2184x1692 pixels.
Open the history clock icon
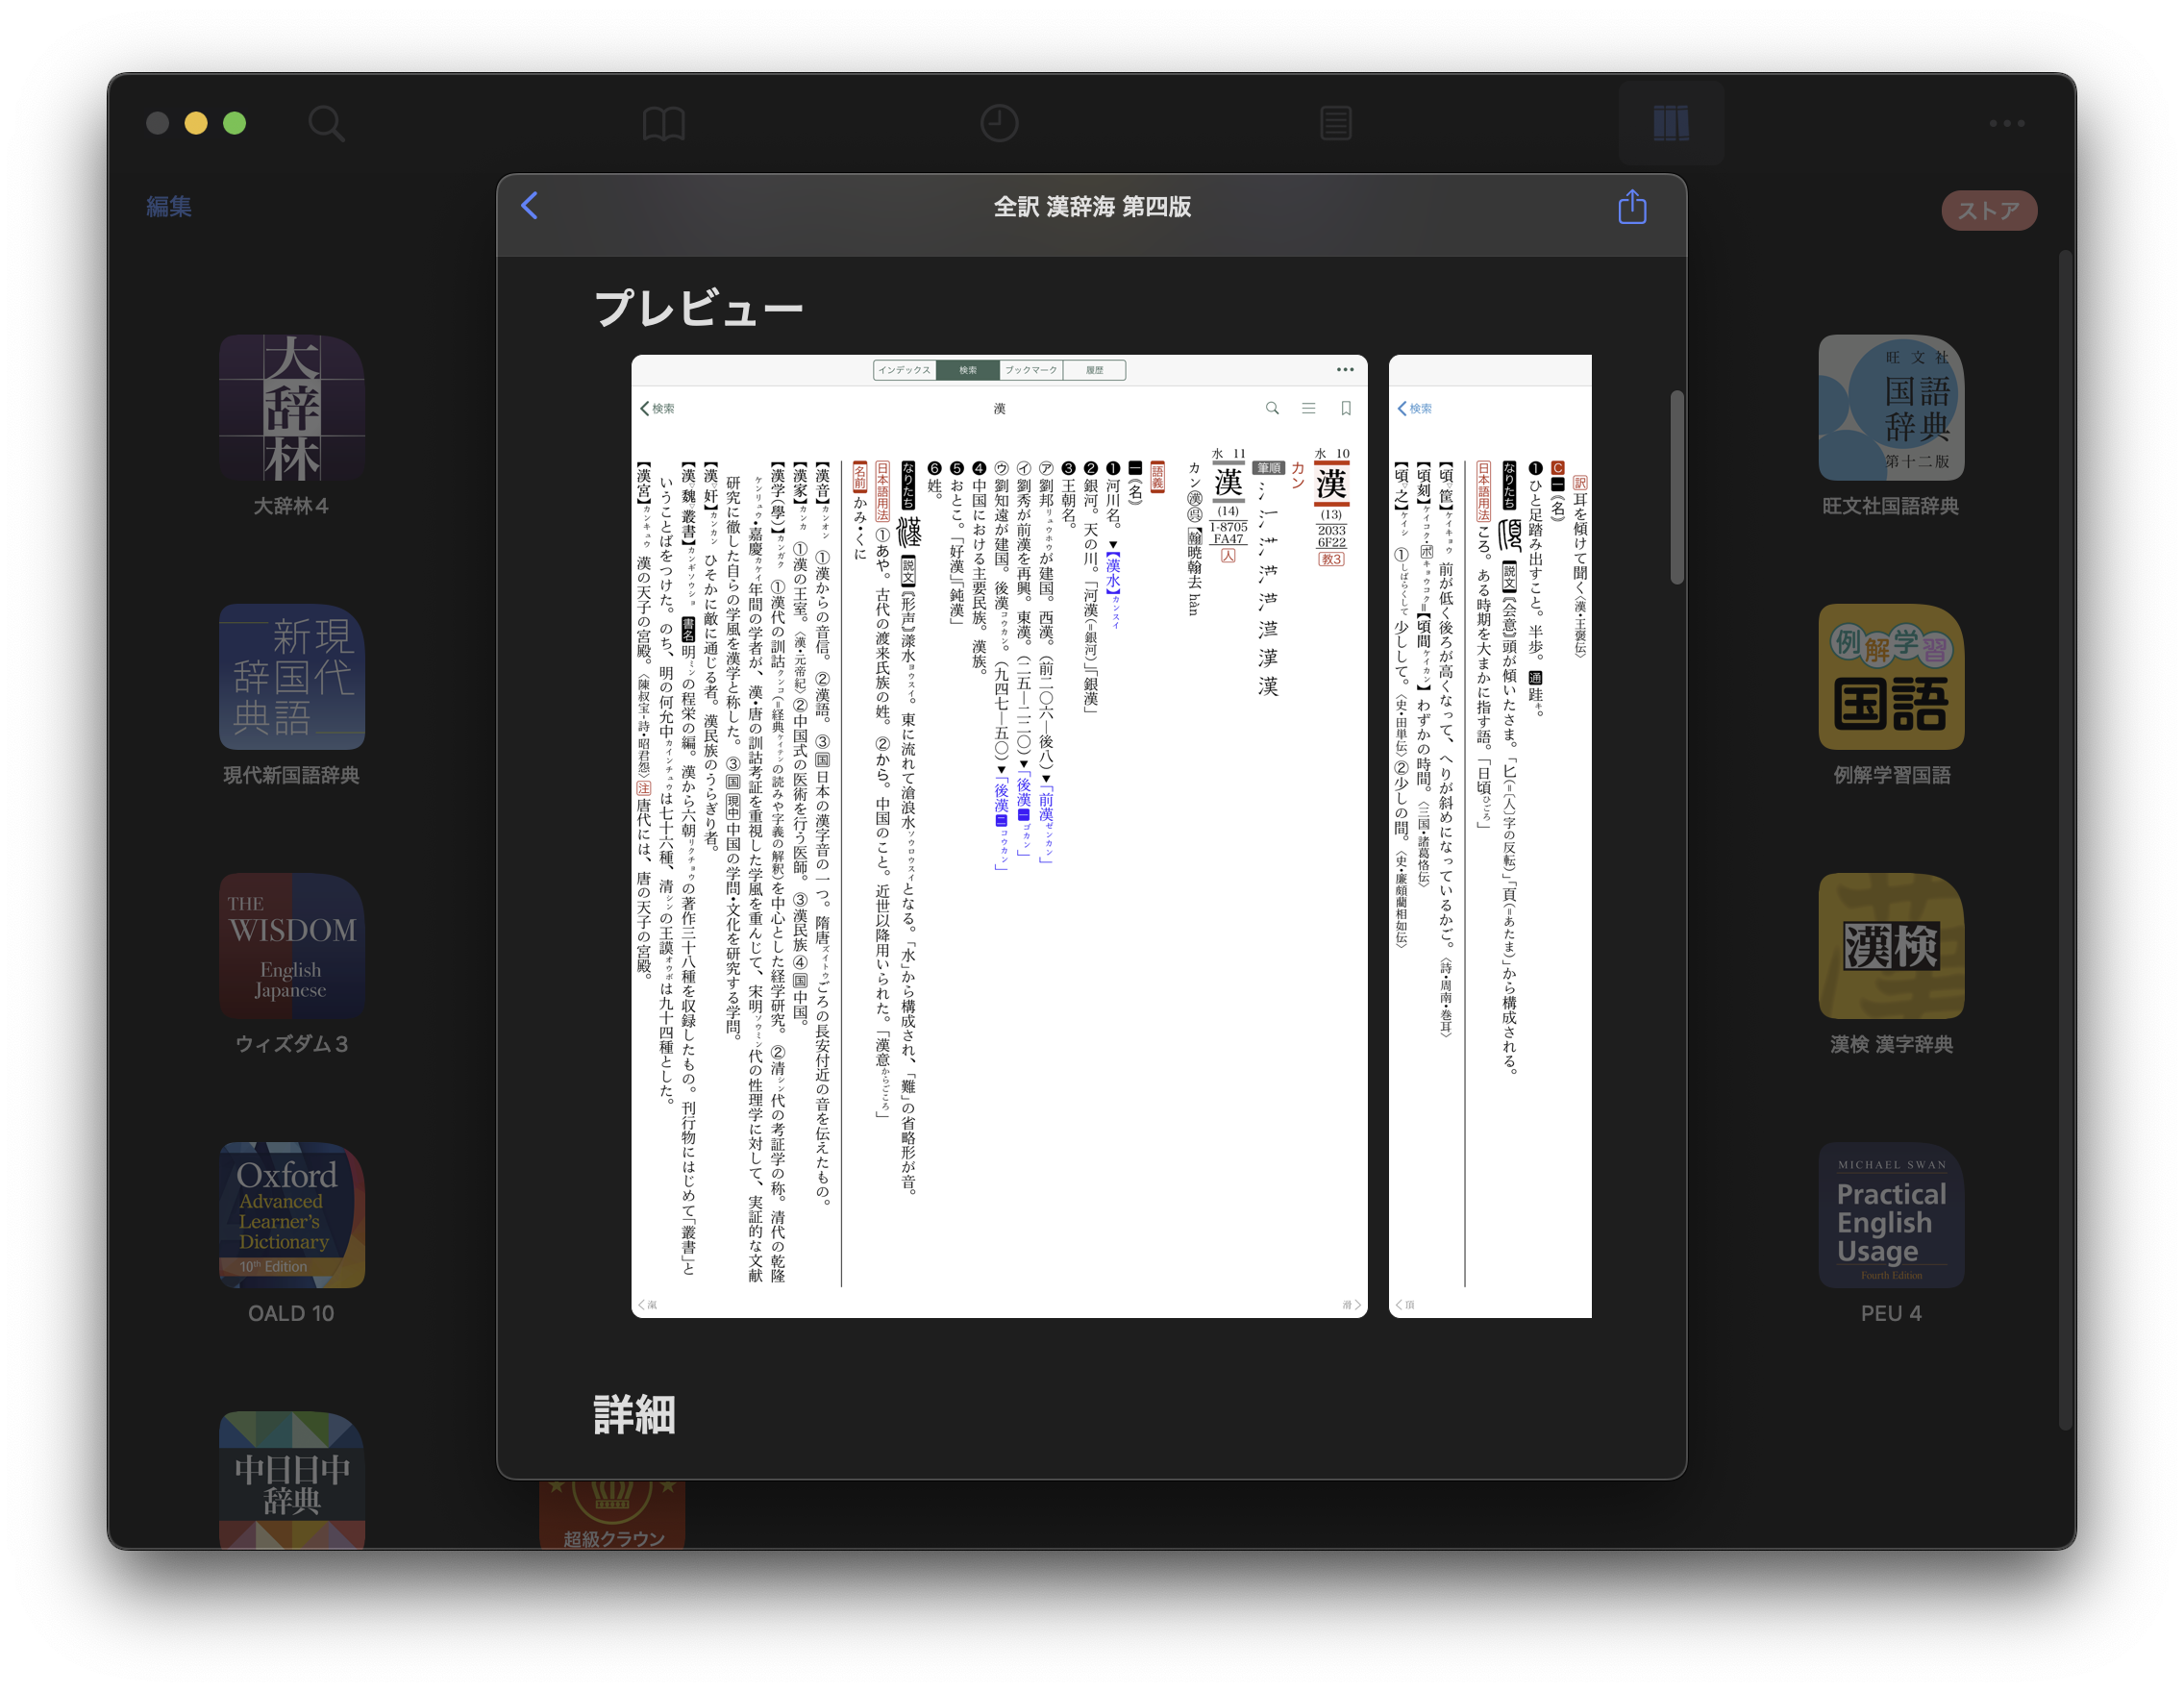click(x=999, y=124)
